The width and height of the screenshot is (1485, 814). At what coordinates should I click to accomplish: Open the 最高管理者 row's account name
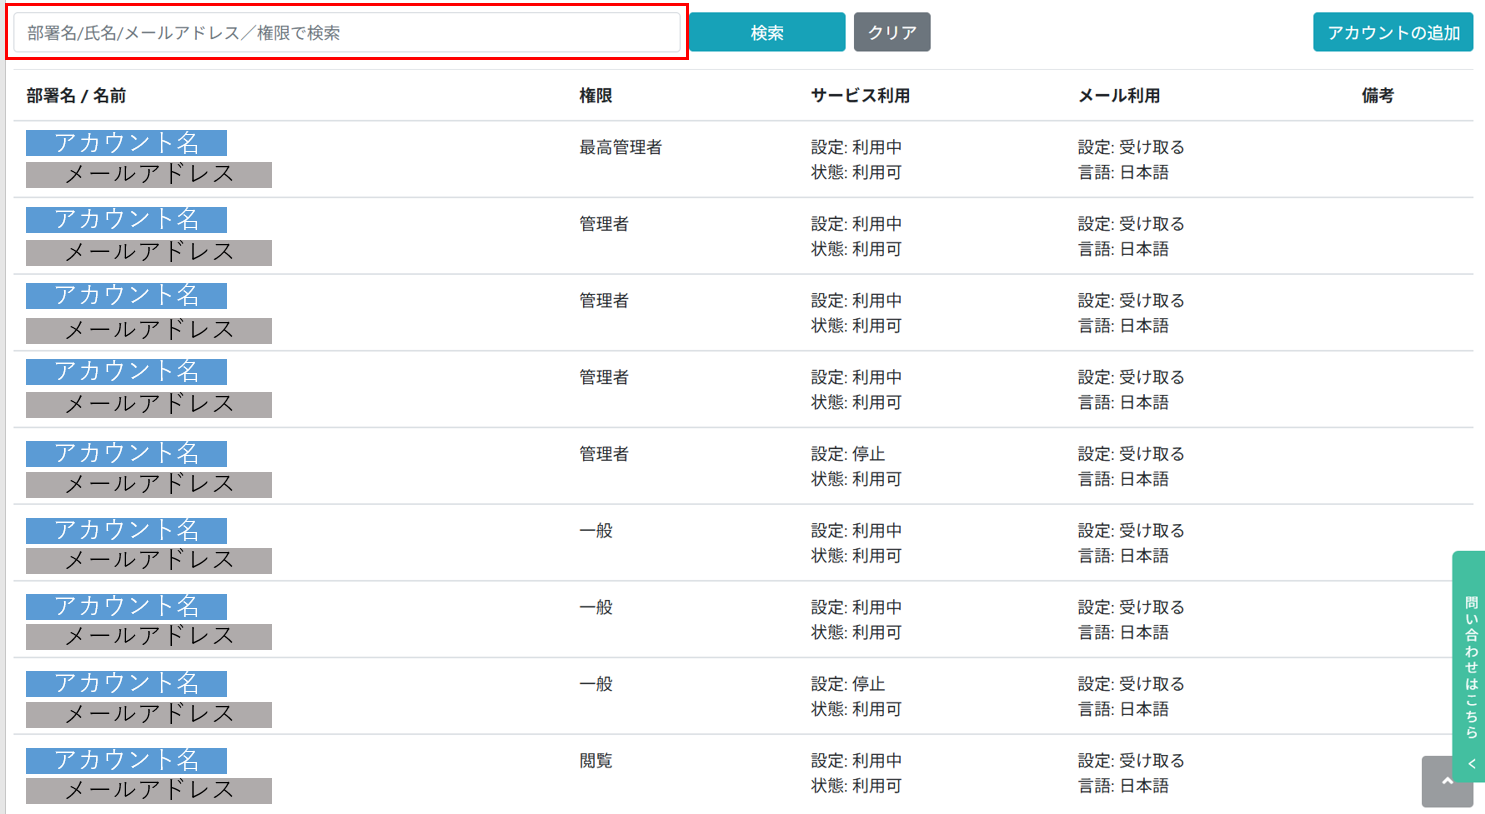pos(127,143)
